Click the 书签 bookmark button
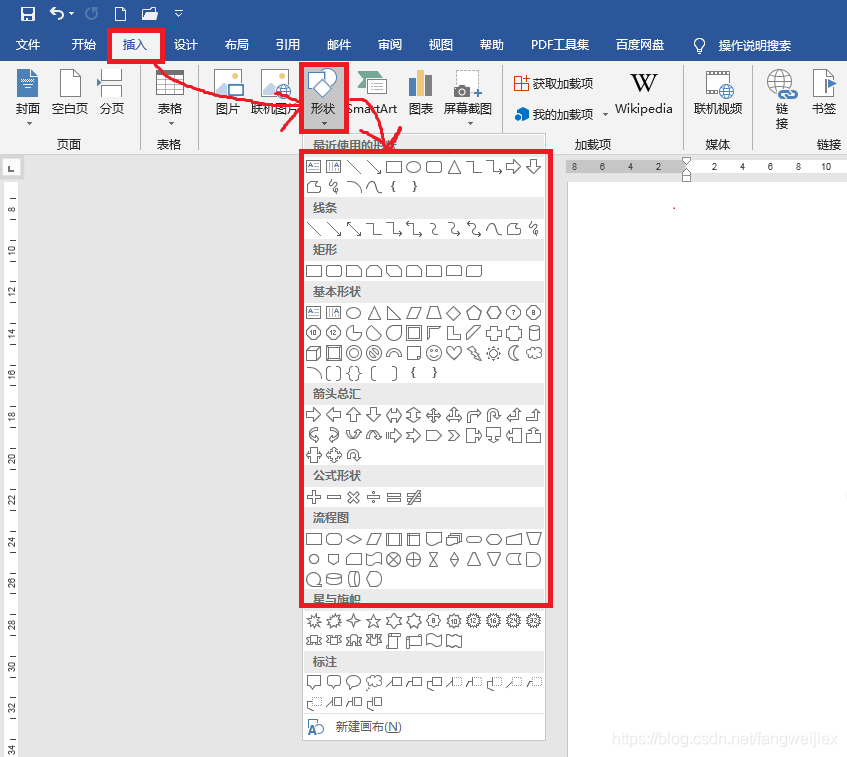The height and width of the screenshot is (757, 847). click(824, 92)
